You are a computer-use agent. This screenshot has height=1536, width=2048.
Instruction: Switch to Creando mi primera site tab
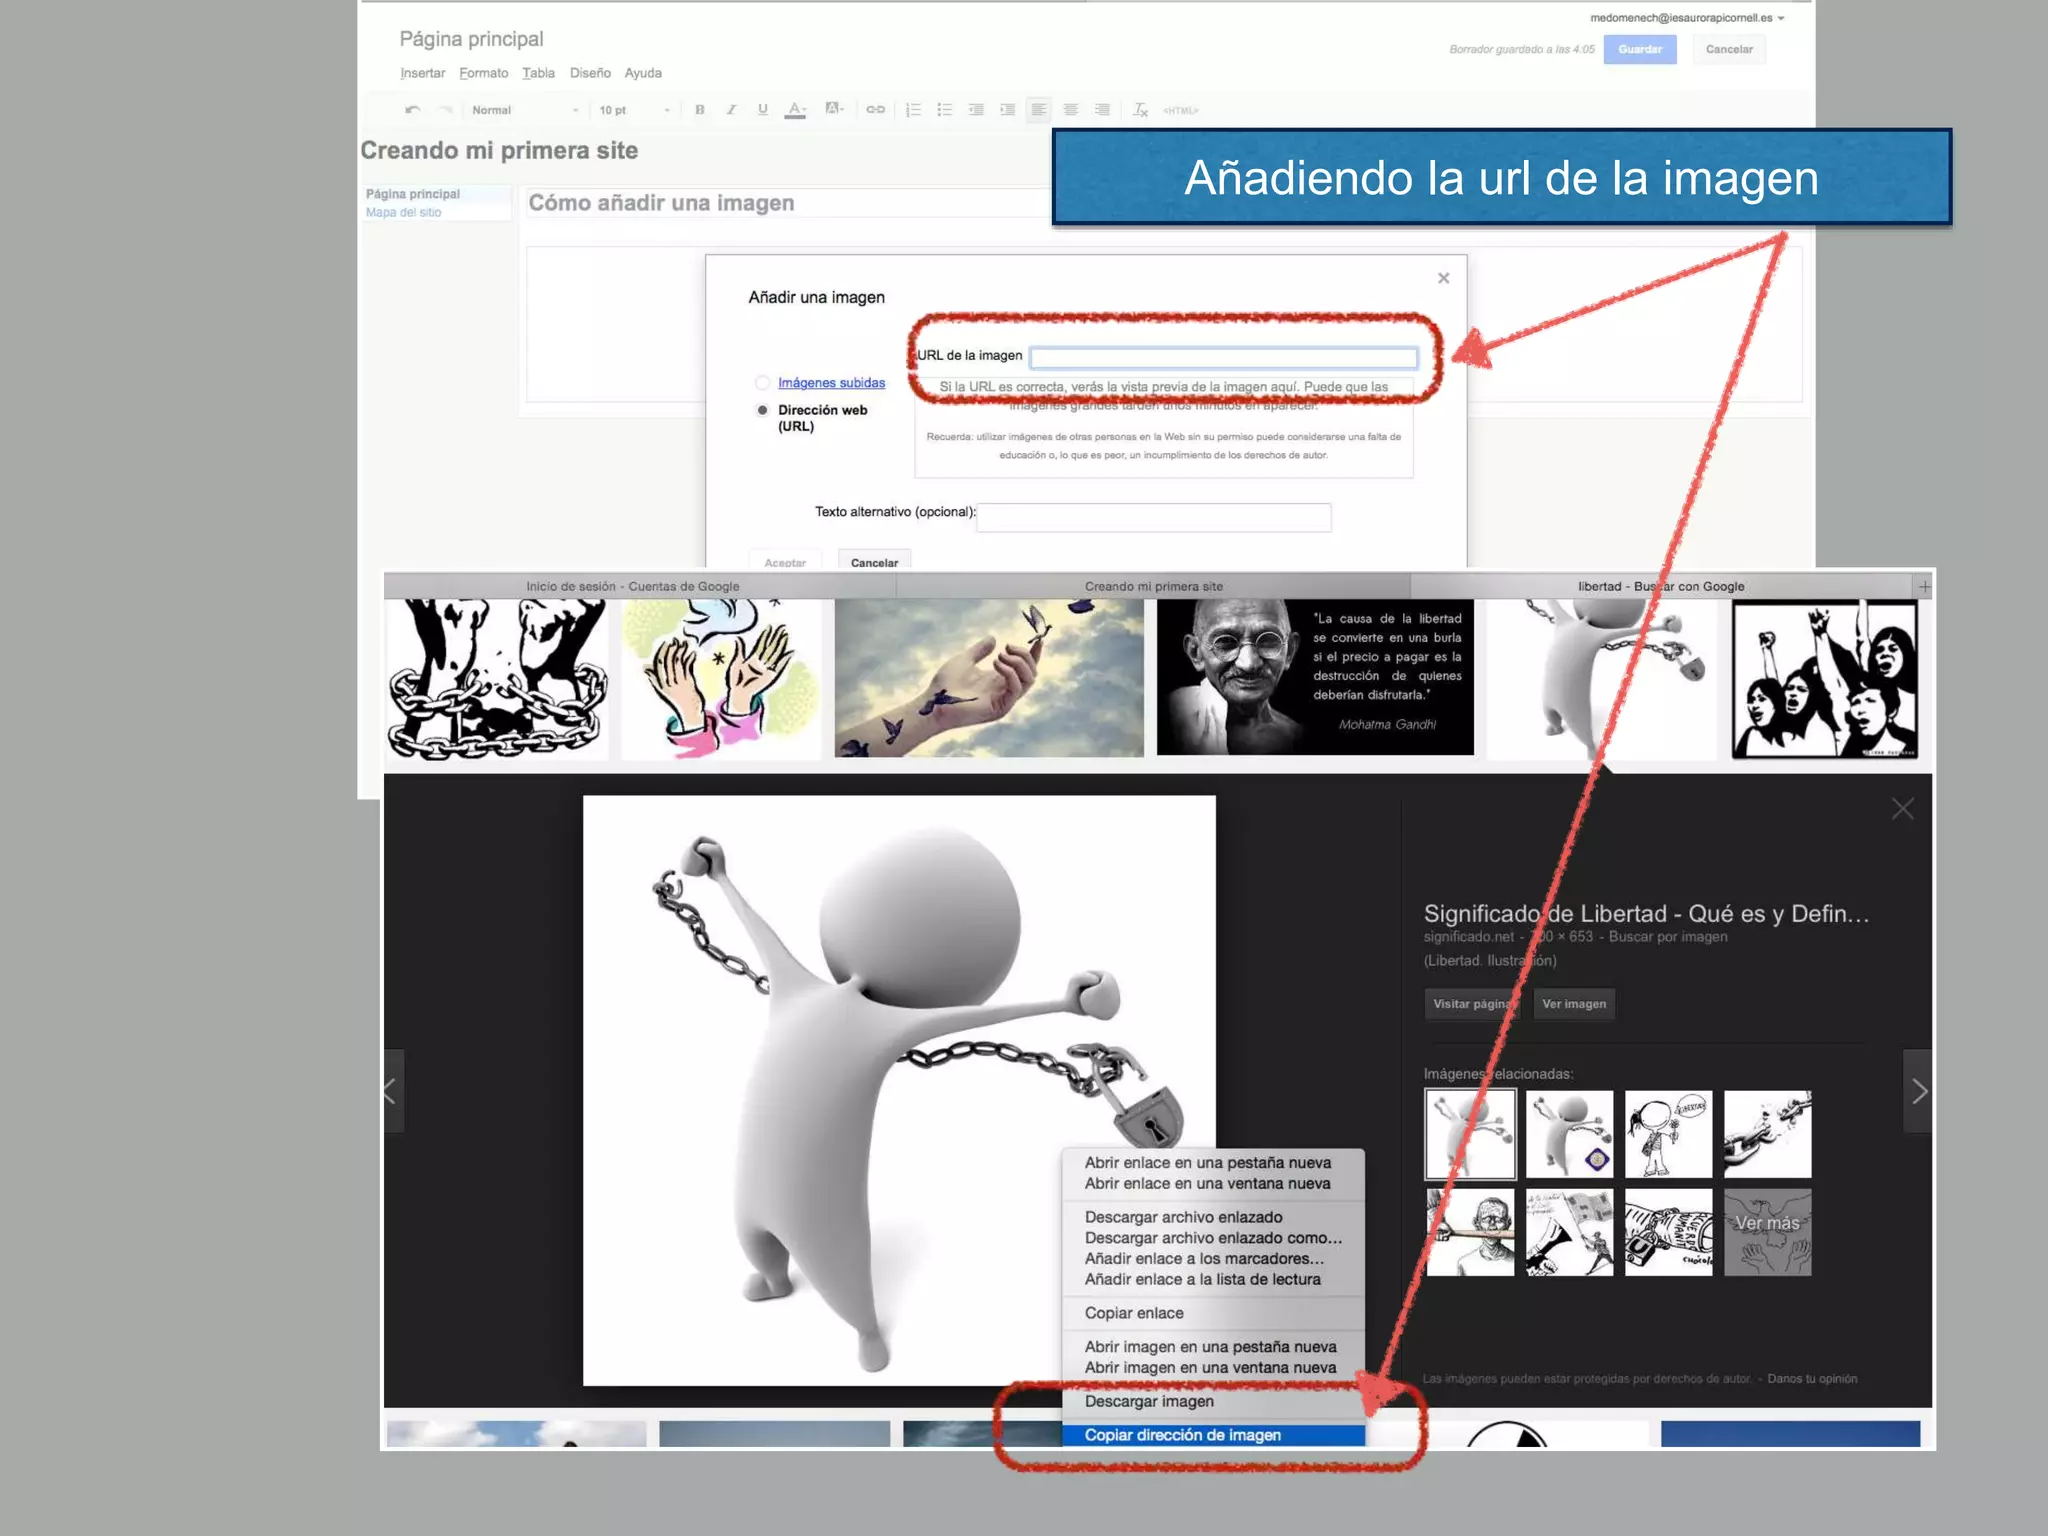click(1154, 586)
